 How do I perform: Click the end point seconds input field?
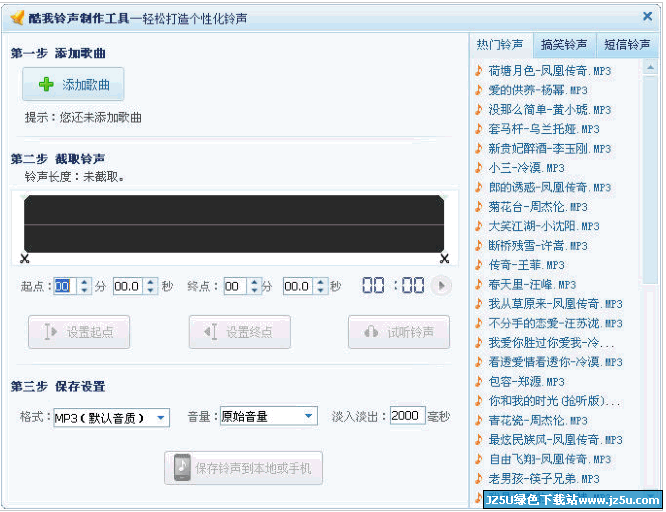[x=298, y=286]
